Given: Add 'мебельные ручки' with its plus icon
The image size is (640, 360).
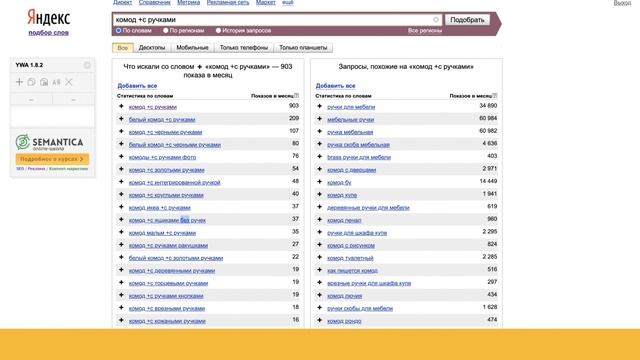Looking at the screenshot, I should click(x=320, y=119).
